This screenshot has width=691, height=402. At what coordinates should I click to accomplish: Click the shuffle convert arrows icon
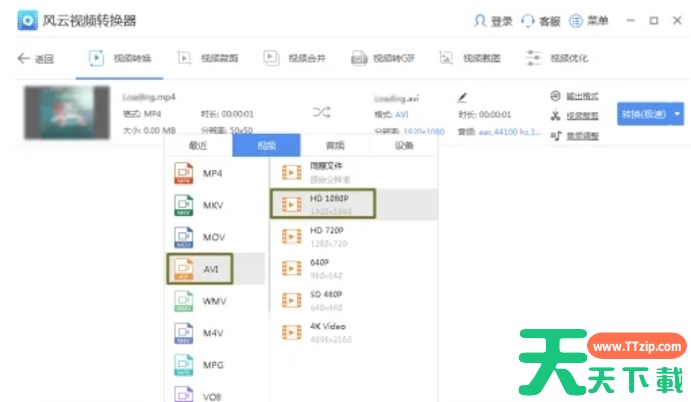pyautogui.click(x=321, y=112)
